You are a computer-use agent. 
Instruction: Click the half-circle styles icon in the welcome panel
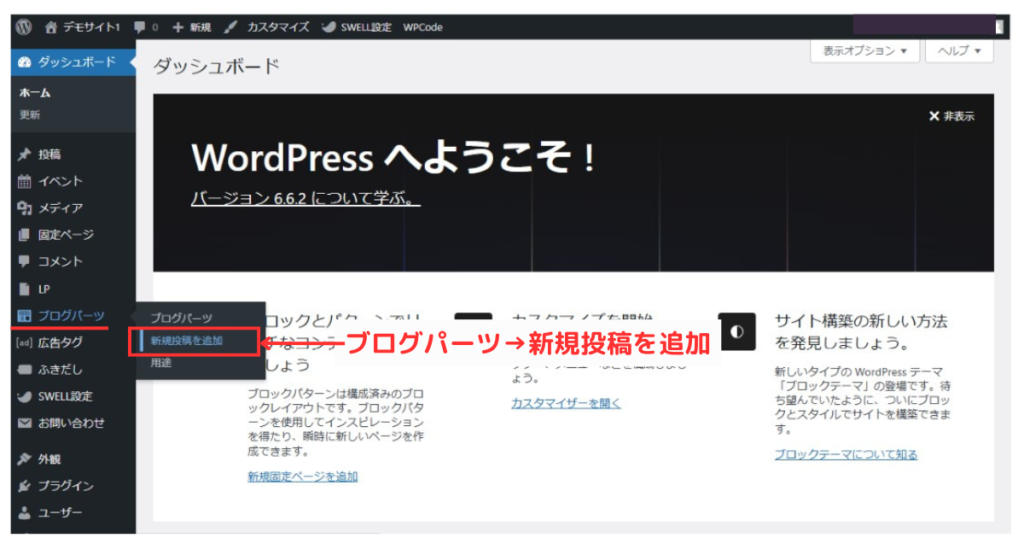pos(737,331)
